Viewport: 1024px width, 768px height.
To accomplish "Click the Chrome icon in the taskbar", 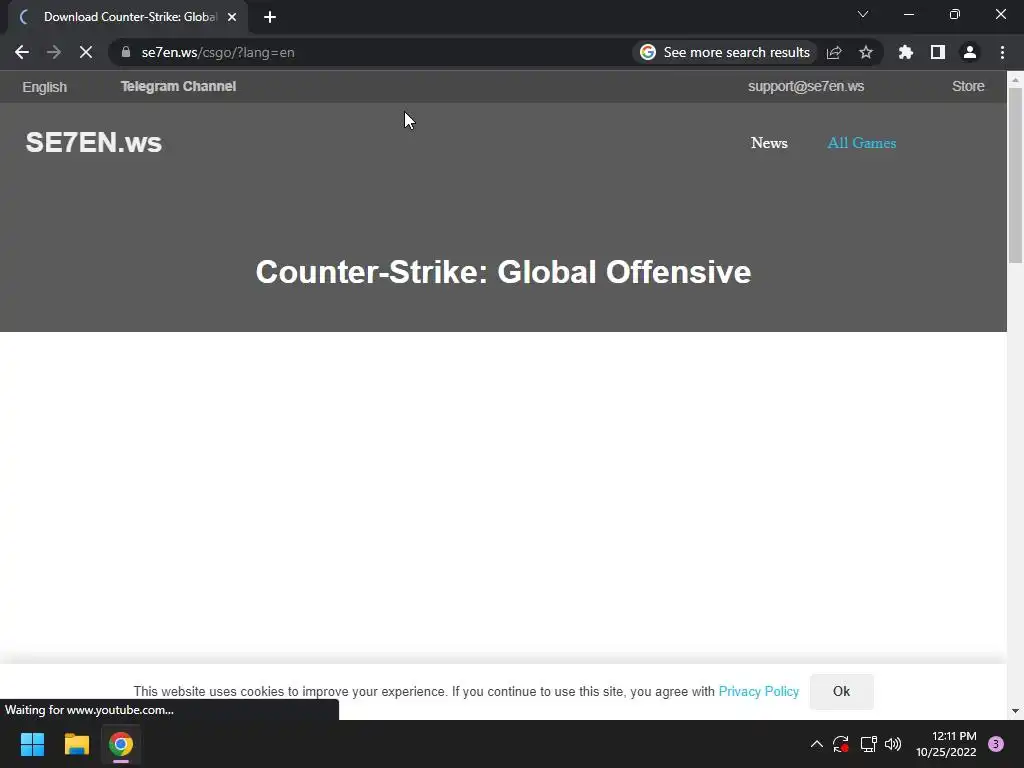I will pyautogui.click(x=121, y=744).
